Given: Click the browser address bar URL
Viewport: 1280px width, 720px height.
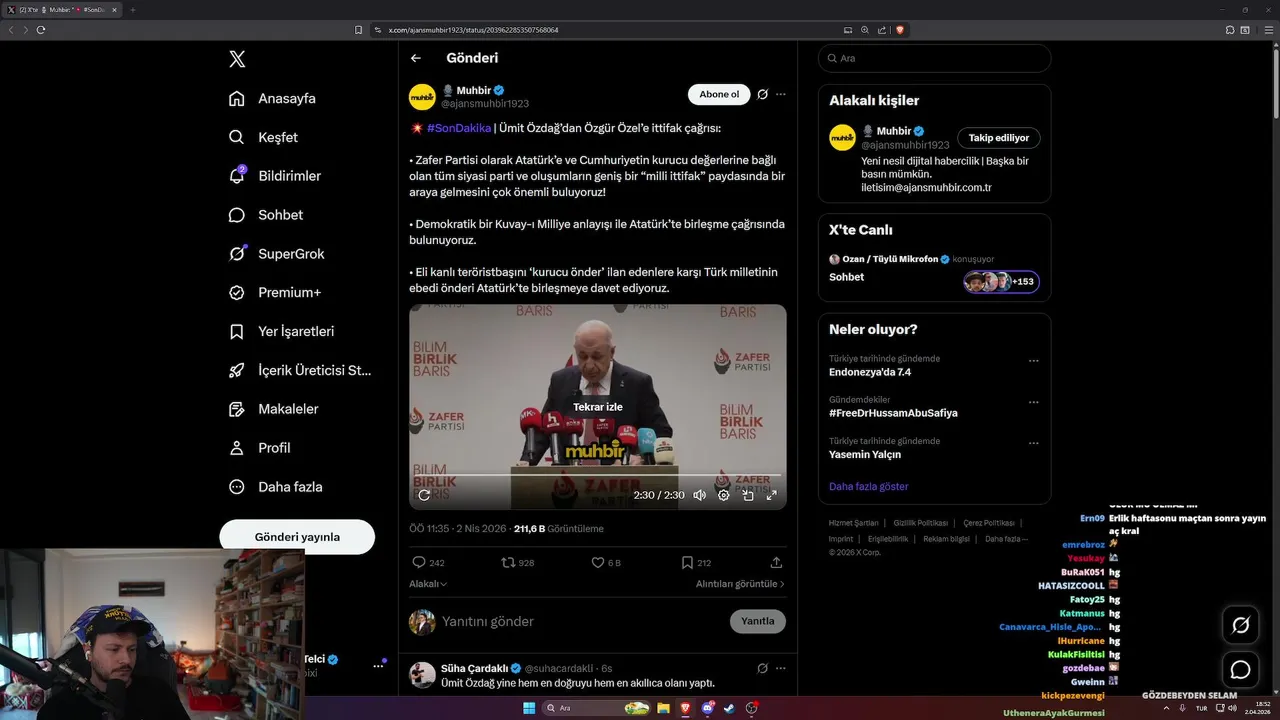Looking at the screenshot, I should pos(473,30).
